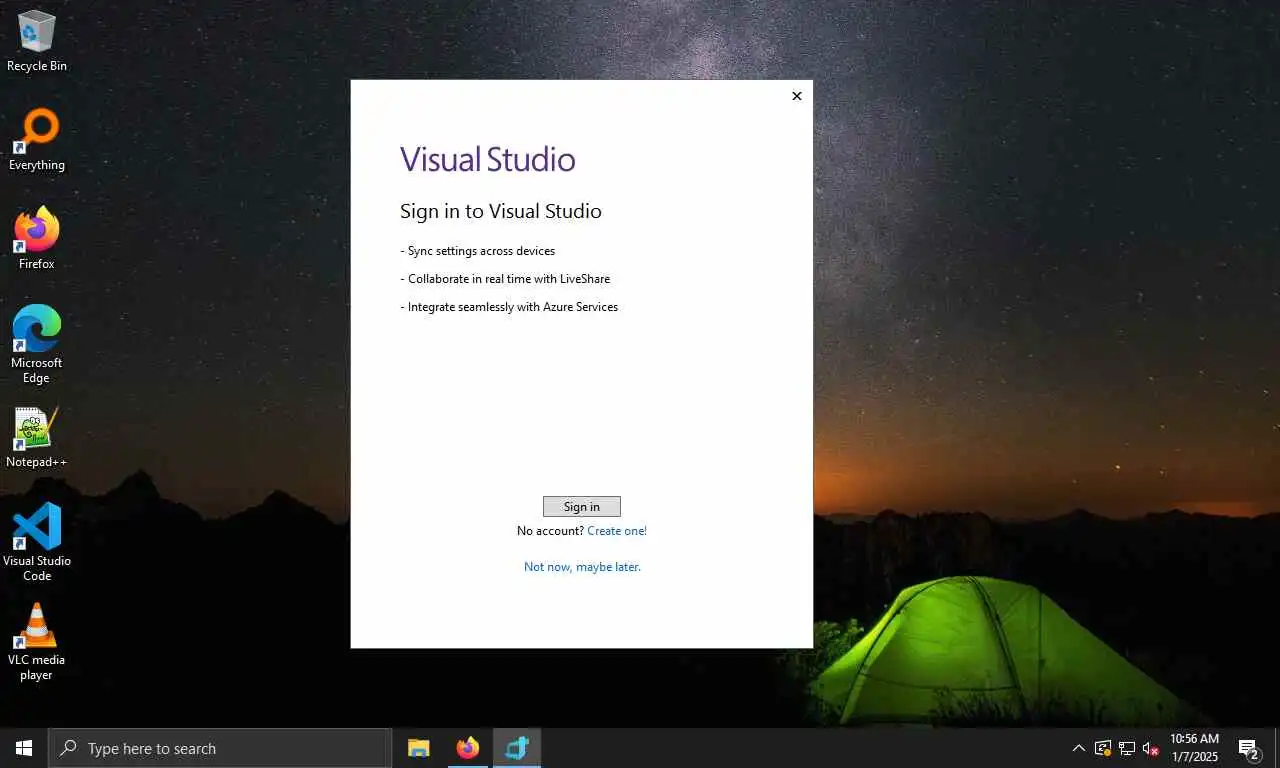Click the Visual Studio taskbar icon
Screen dimensions: 1280x768
click(x=517, y=748)
